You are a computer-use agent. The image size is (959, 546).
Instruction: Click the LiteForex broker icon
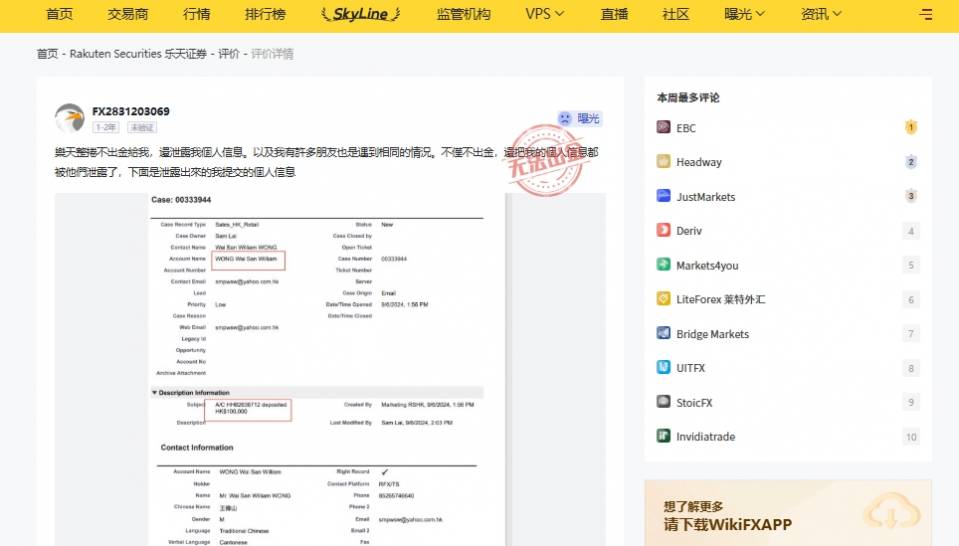pyautogui.click(x=664, y=298)
